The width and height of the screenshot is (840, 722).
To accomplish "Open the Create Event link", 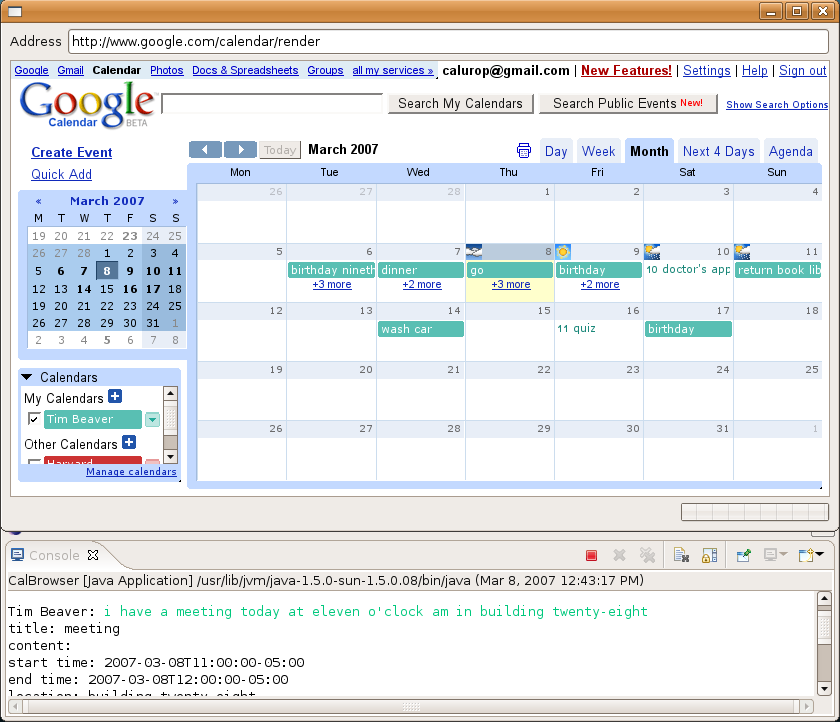I will point(72,153).
